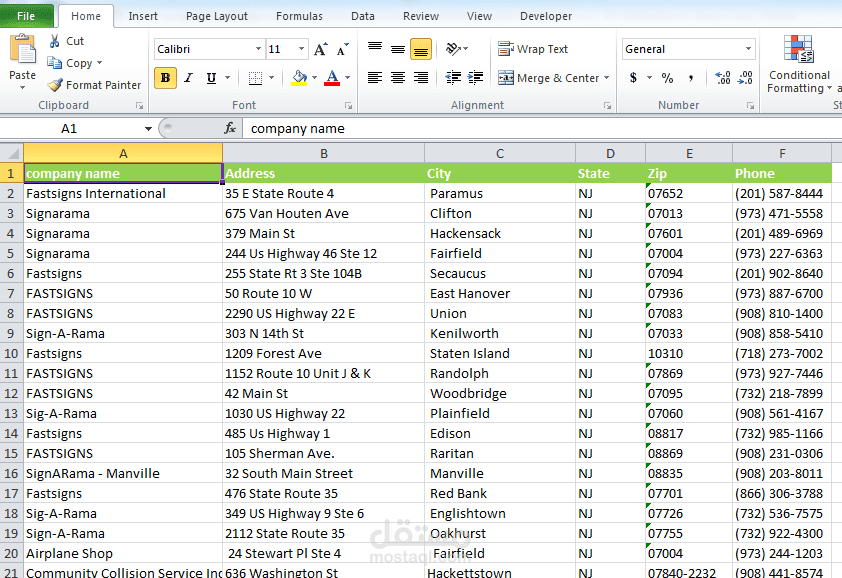Image resolution: width=842 pixels, height=578 pixels.
Task: Switch to the View tab
Action: coord(479,16)
